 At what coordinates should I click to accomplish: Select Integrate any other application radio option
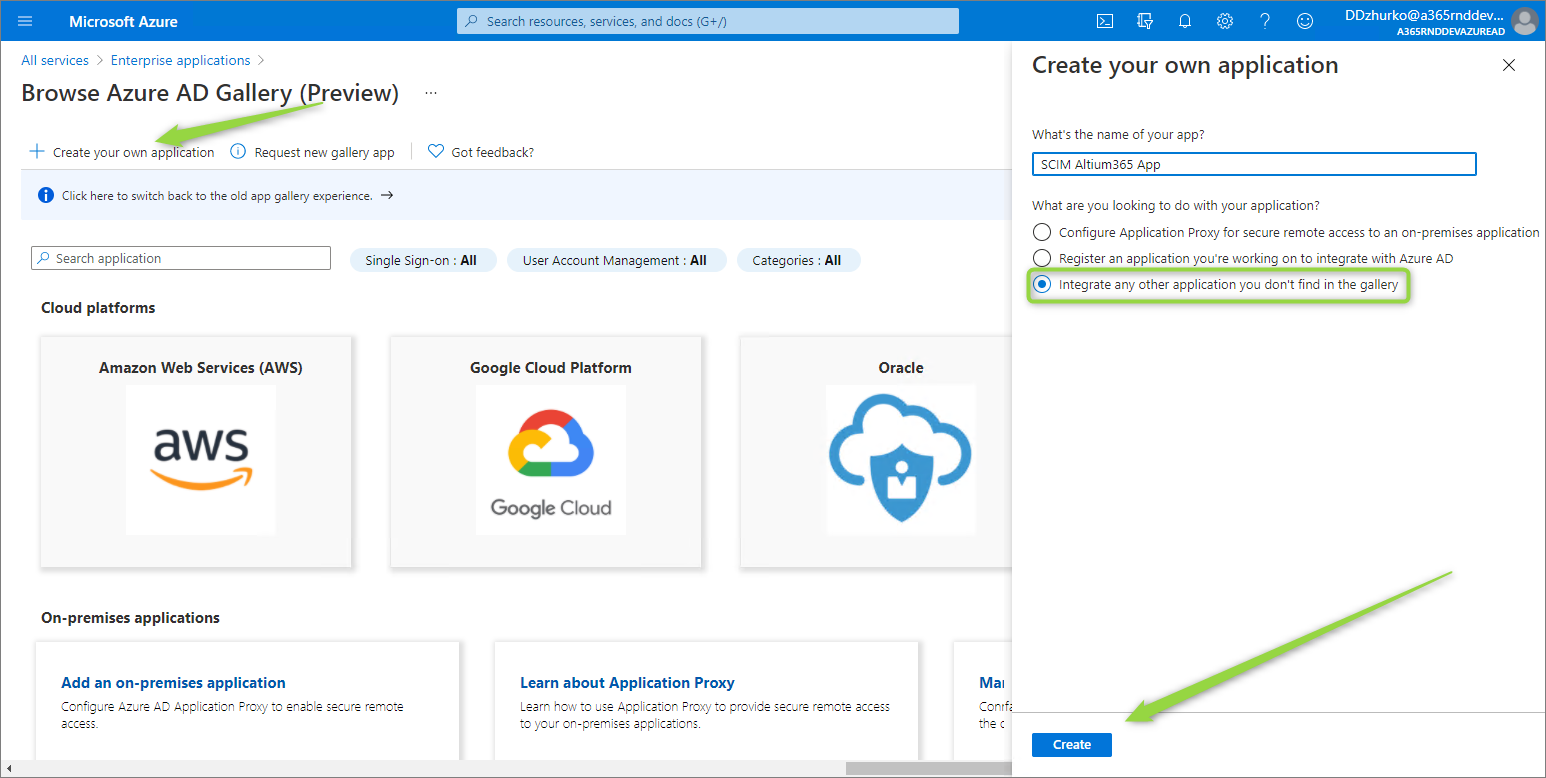click(1042, 285)
